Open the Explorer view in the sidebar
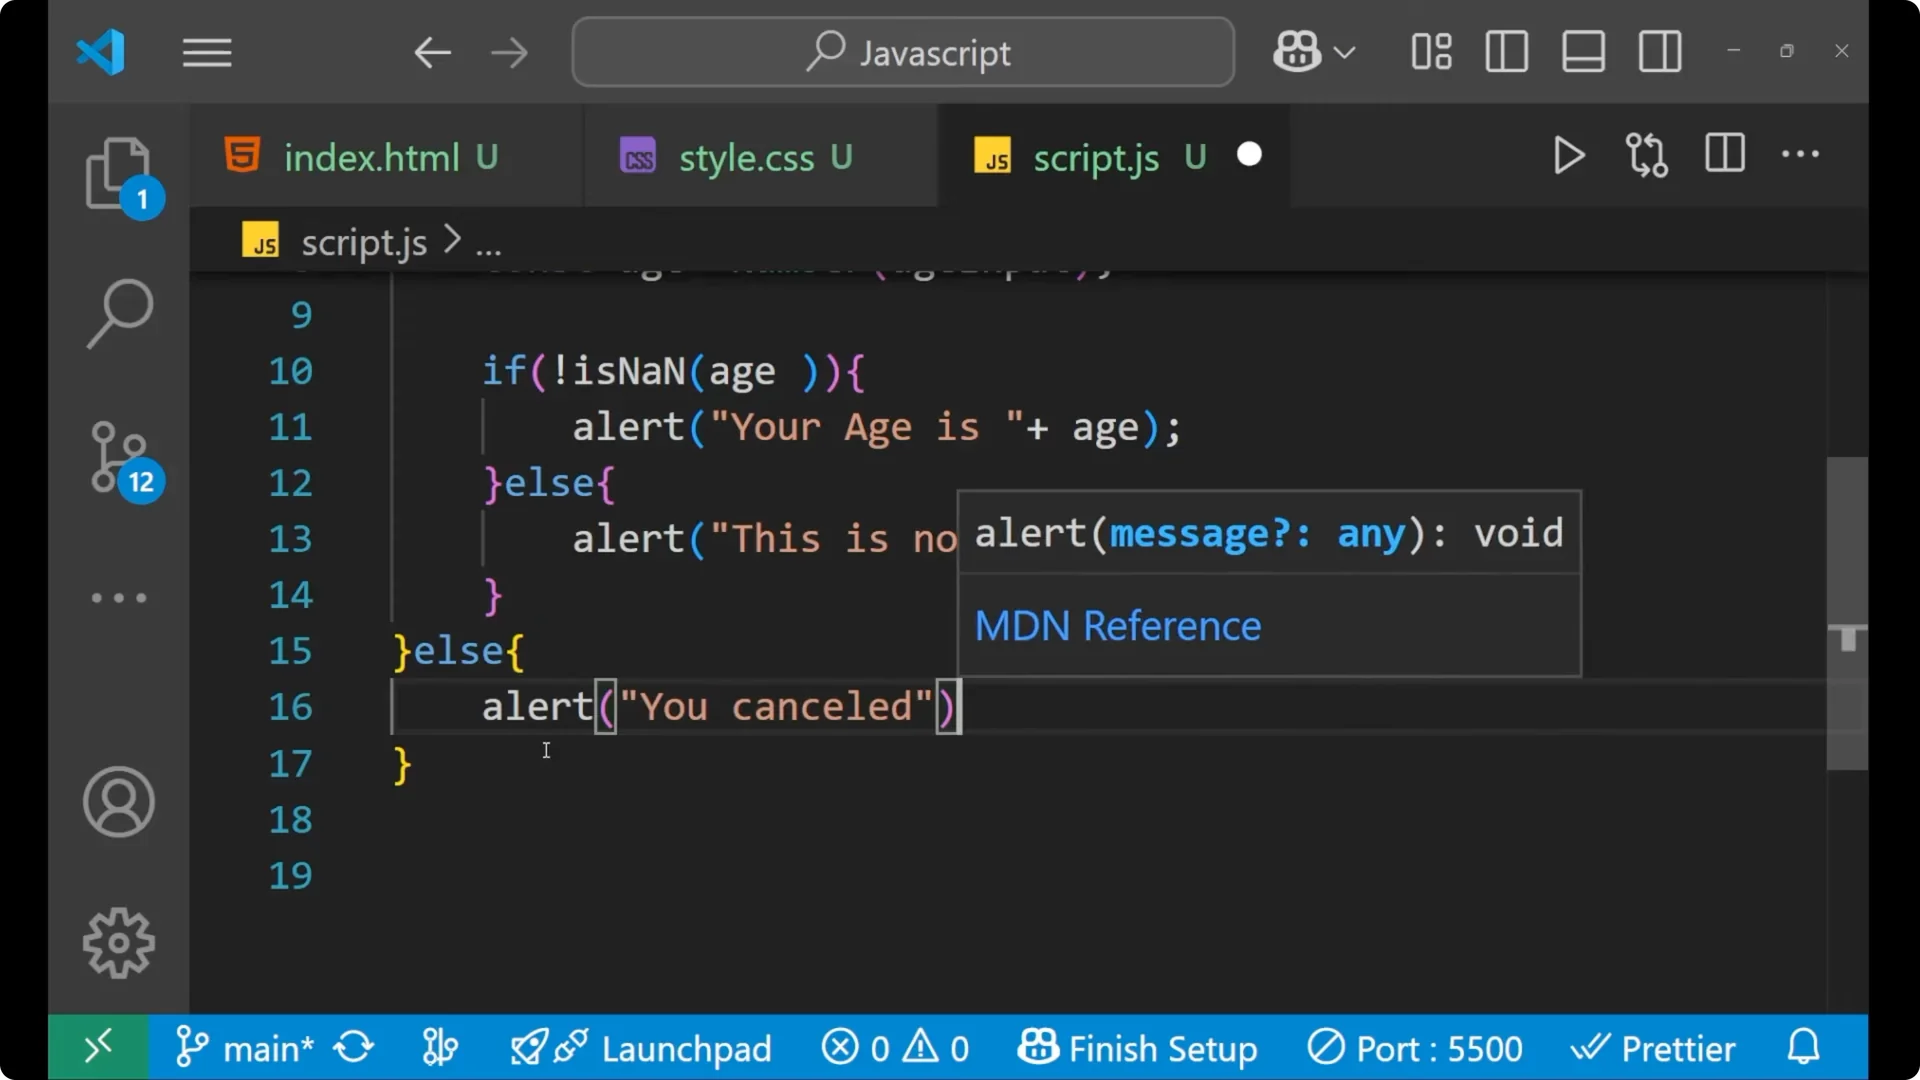Screen dimensions: 1920x1080 tap(119, 172)
